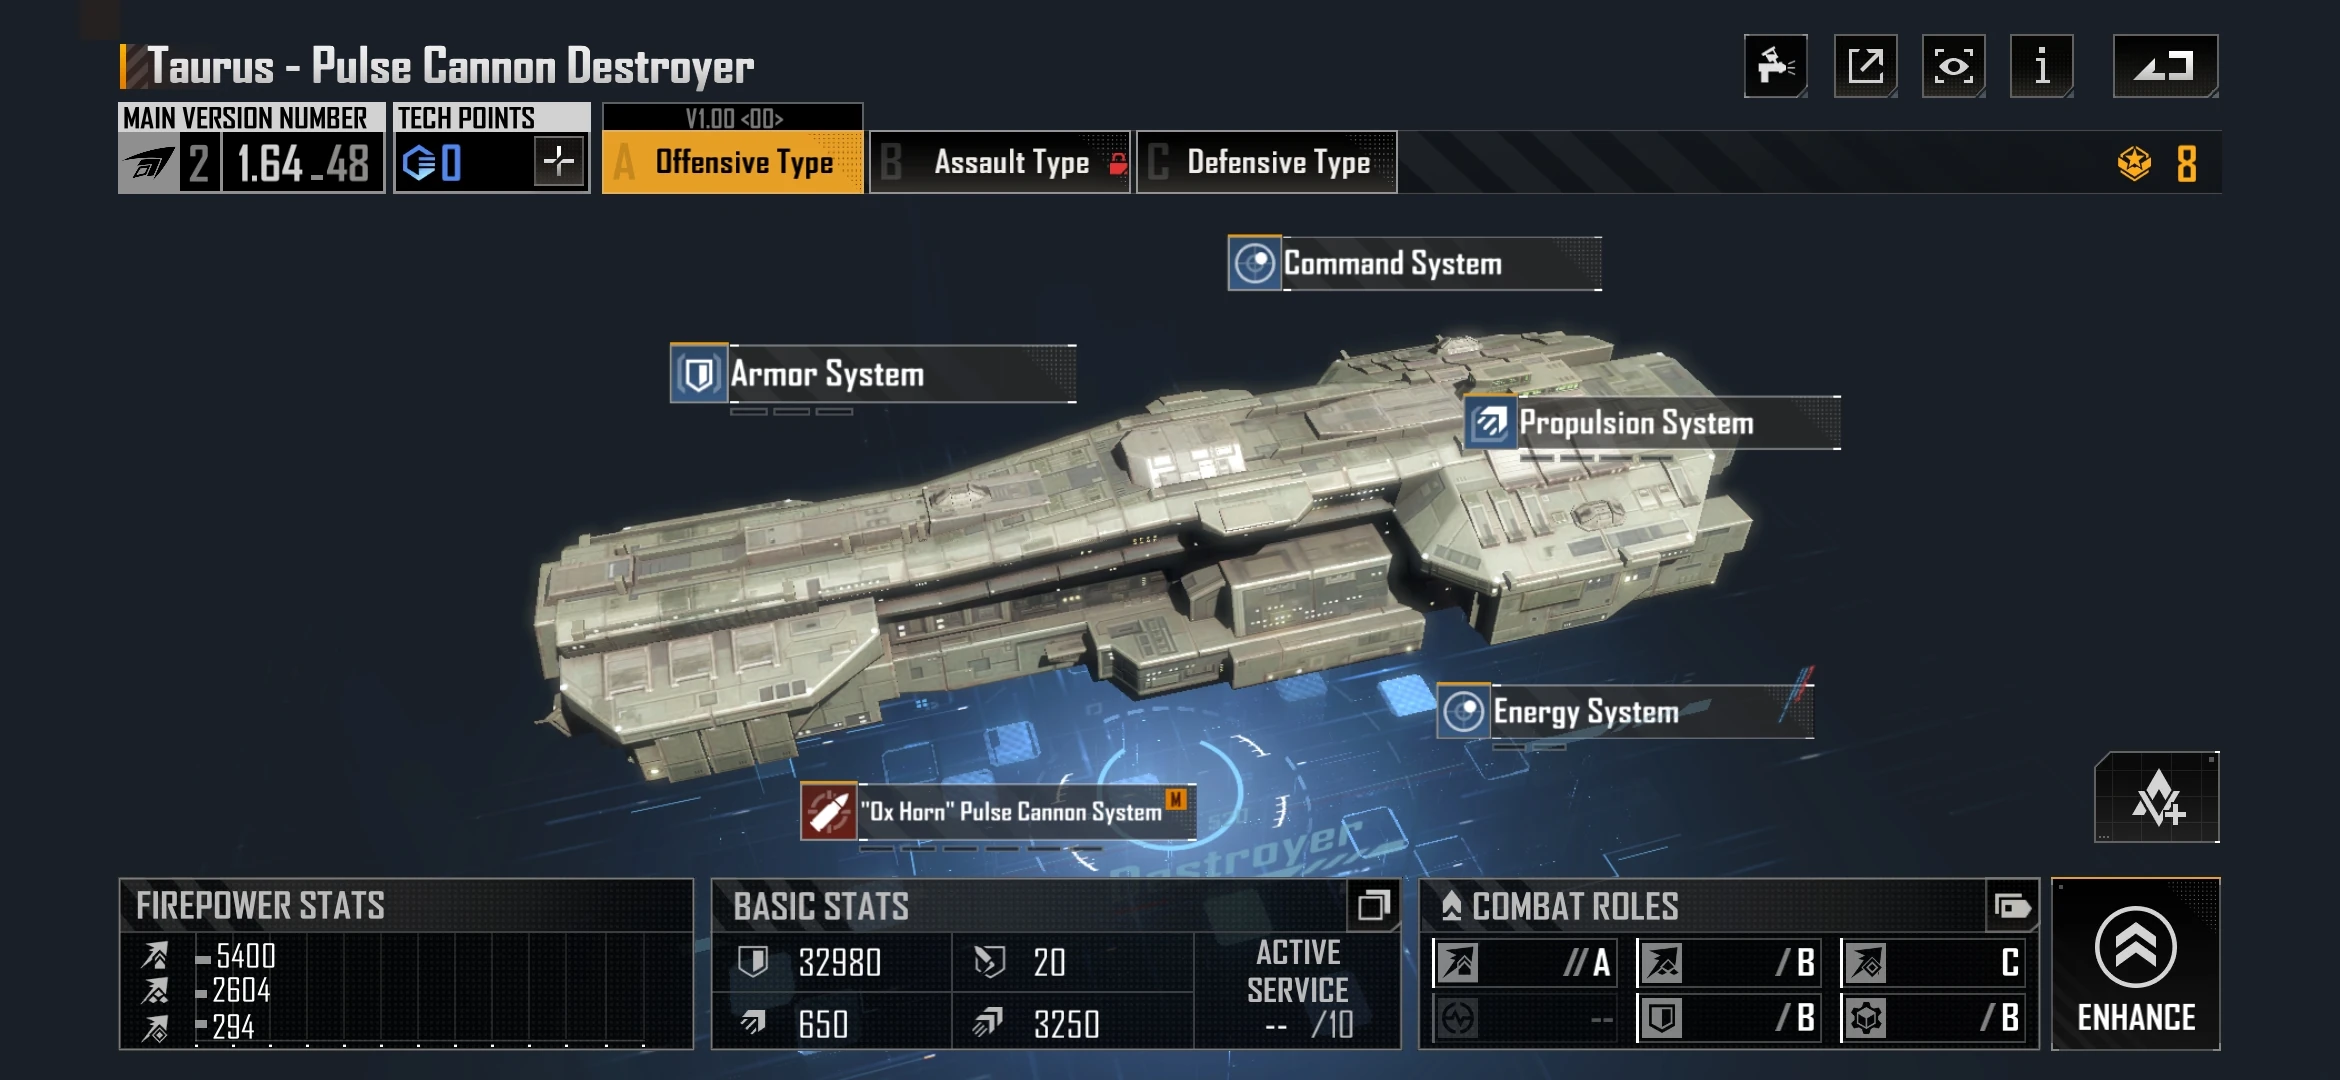Expand the Basic Stats panel
Screen dimensions: 2340x1080
click(x=1373, y=906)
